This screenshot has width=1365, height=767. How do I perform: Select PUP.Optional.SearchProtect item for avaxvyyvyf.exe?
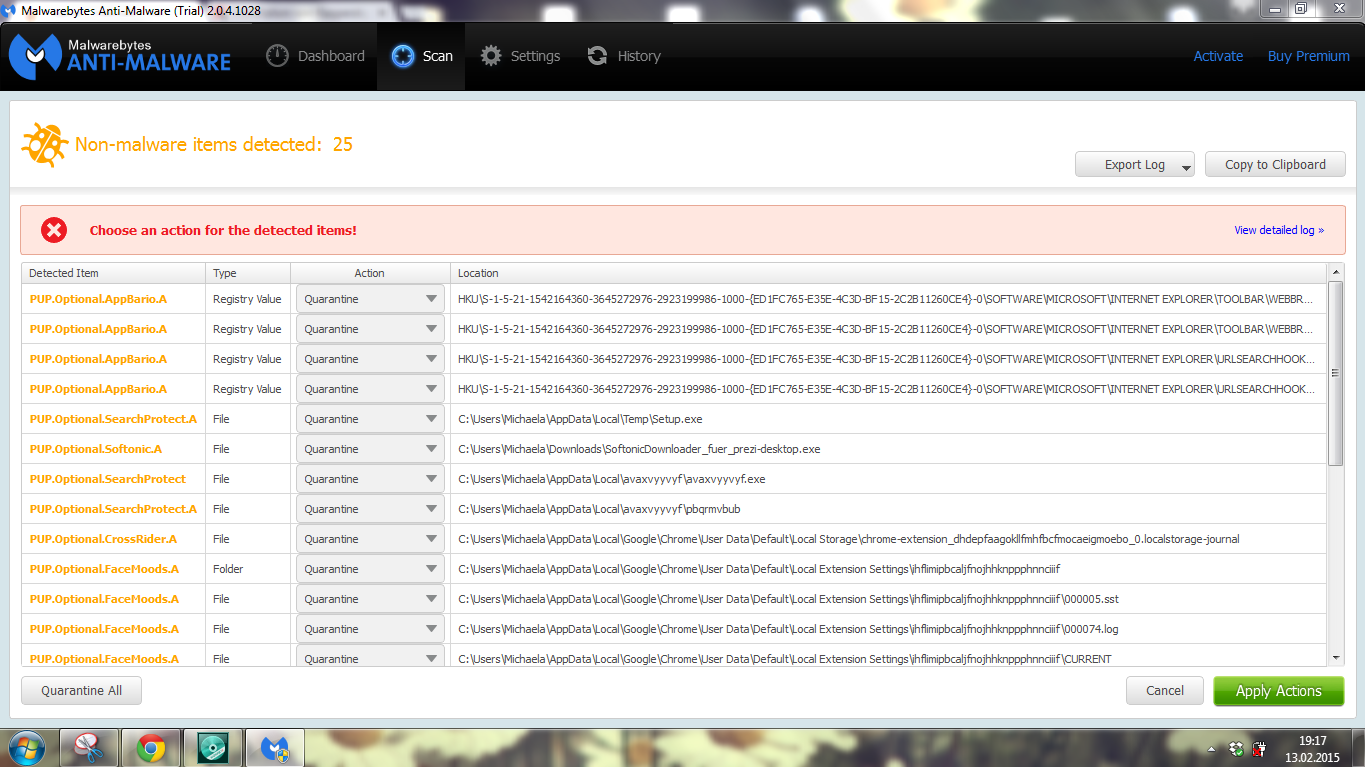pos(108,479)
